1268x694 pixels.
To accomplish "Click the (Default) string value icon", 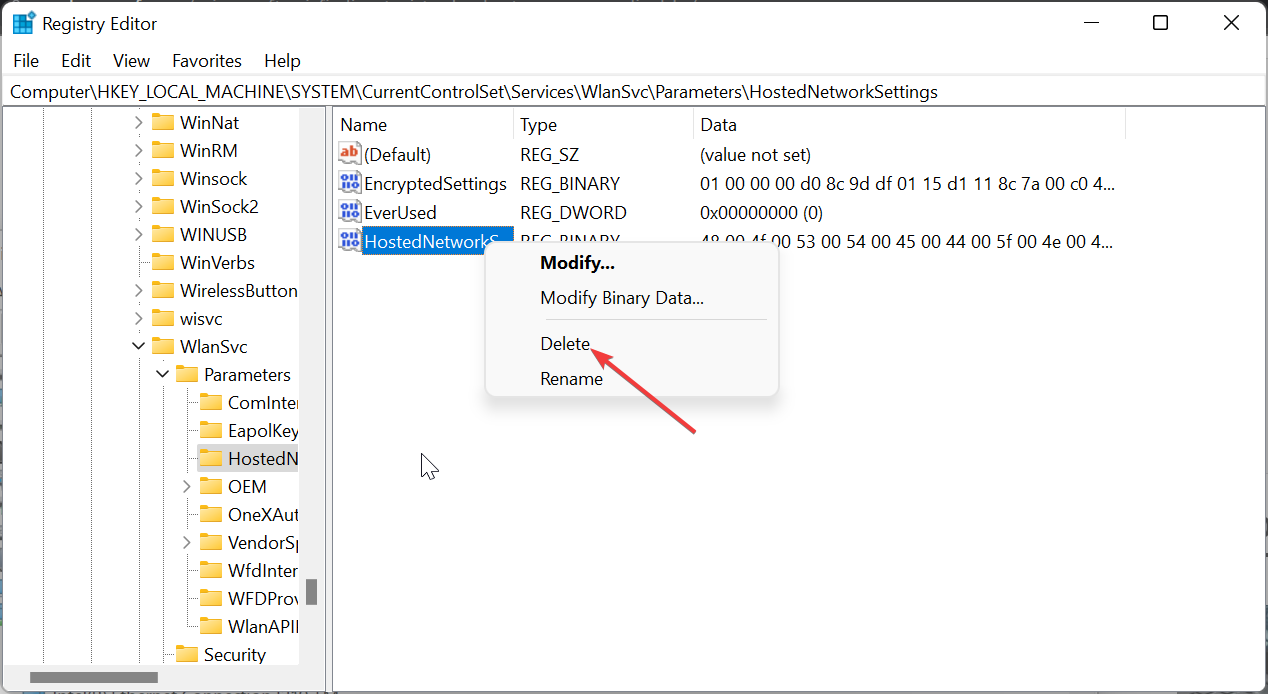I will 350,154.
